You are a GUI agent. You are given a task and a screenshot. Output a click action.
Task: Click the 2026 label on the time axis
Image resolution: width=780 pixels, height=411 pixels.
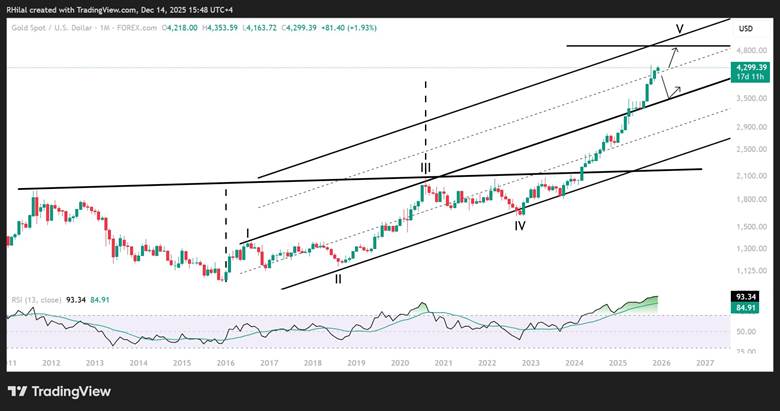661,363
